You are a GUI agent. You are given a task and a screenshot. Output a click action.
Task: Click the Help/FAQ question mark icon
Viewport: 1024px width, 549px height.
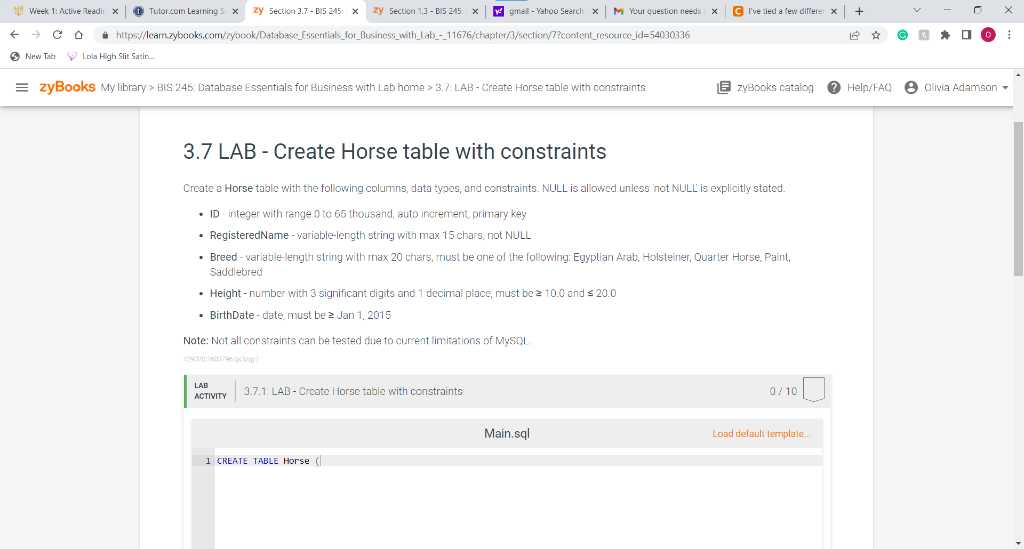(x=834, y=87)
